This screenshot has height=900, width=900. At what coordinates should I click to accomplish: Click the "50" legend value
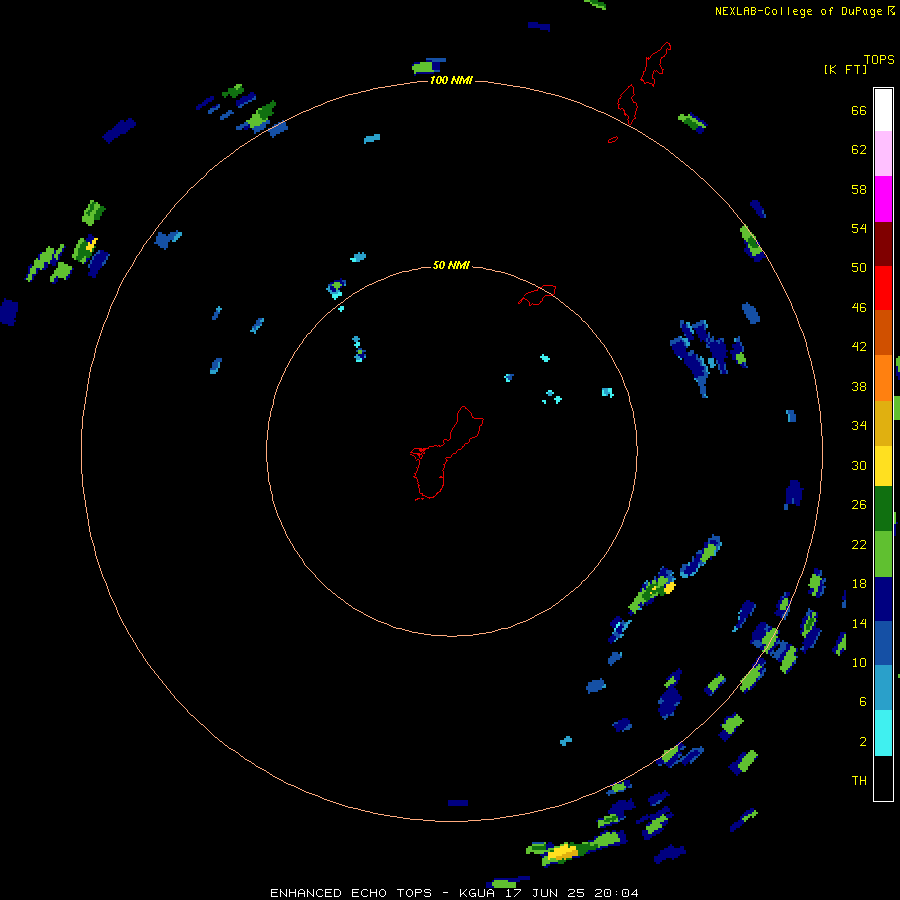pos(859,268)
